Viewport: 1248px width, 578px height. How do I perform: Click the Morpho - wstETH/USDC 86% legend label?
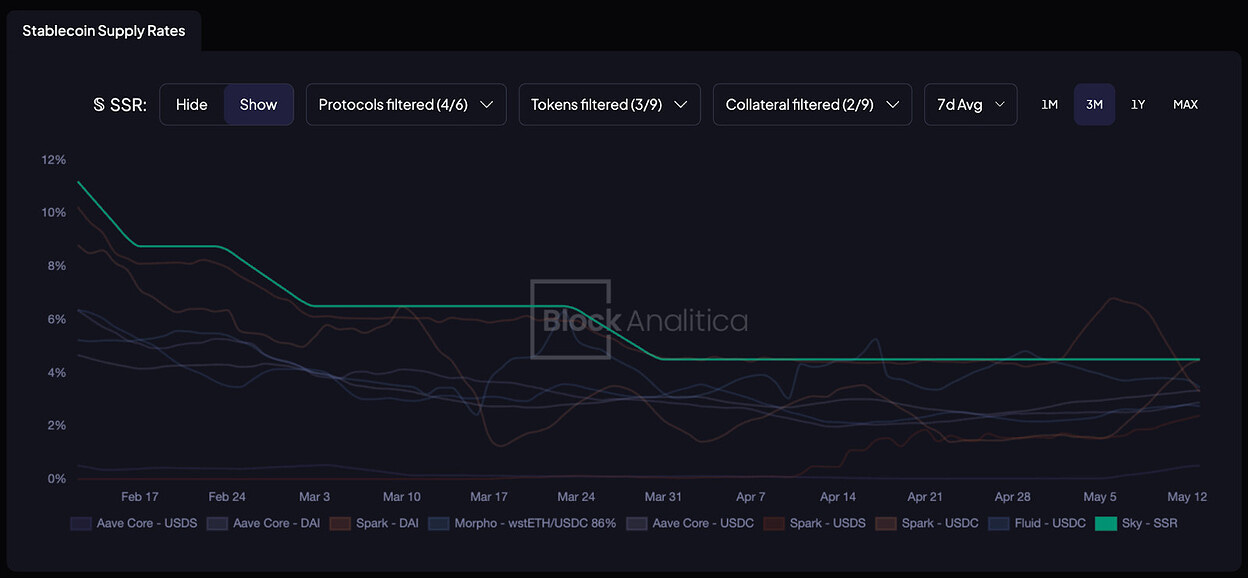click(535, 523)
